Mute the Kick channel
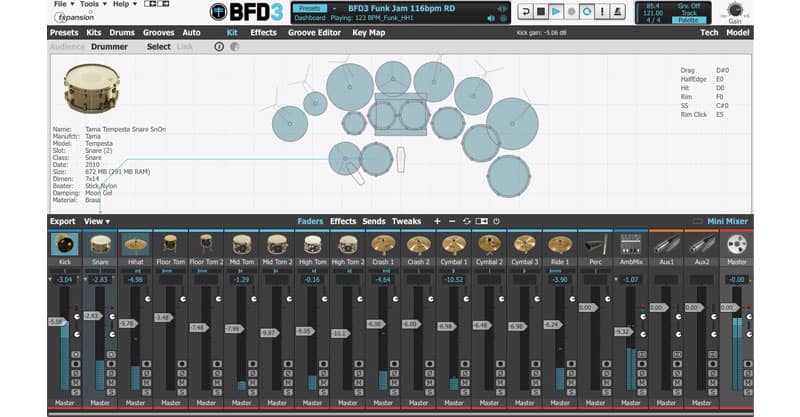Screen dimensions: 800x417 point(76,383)
